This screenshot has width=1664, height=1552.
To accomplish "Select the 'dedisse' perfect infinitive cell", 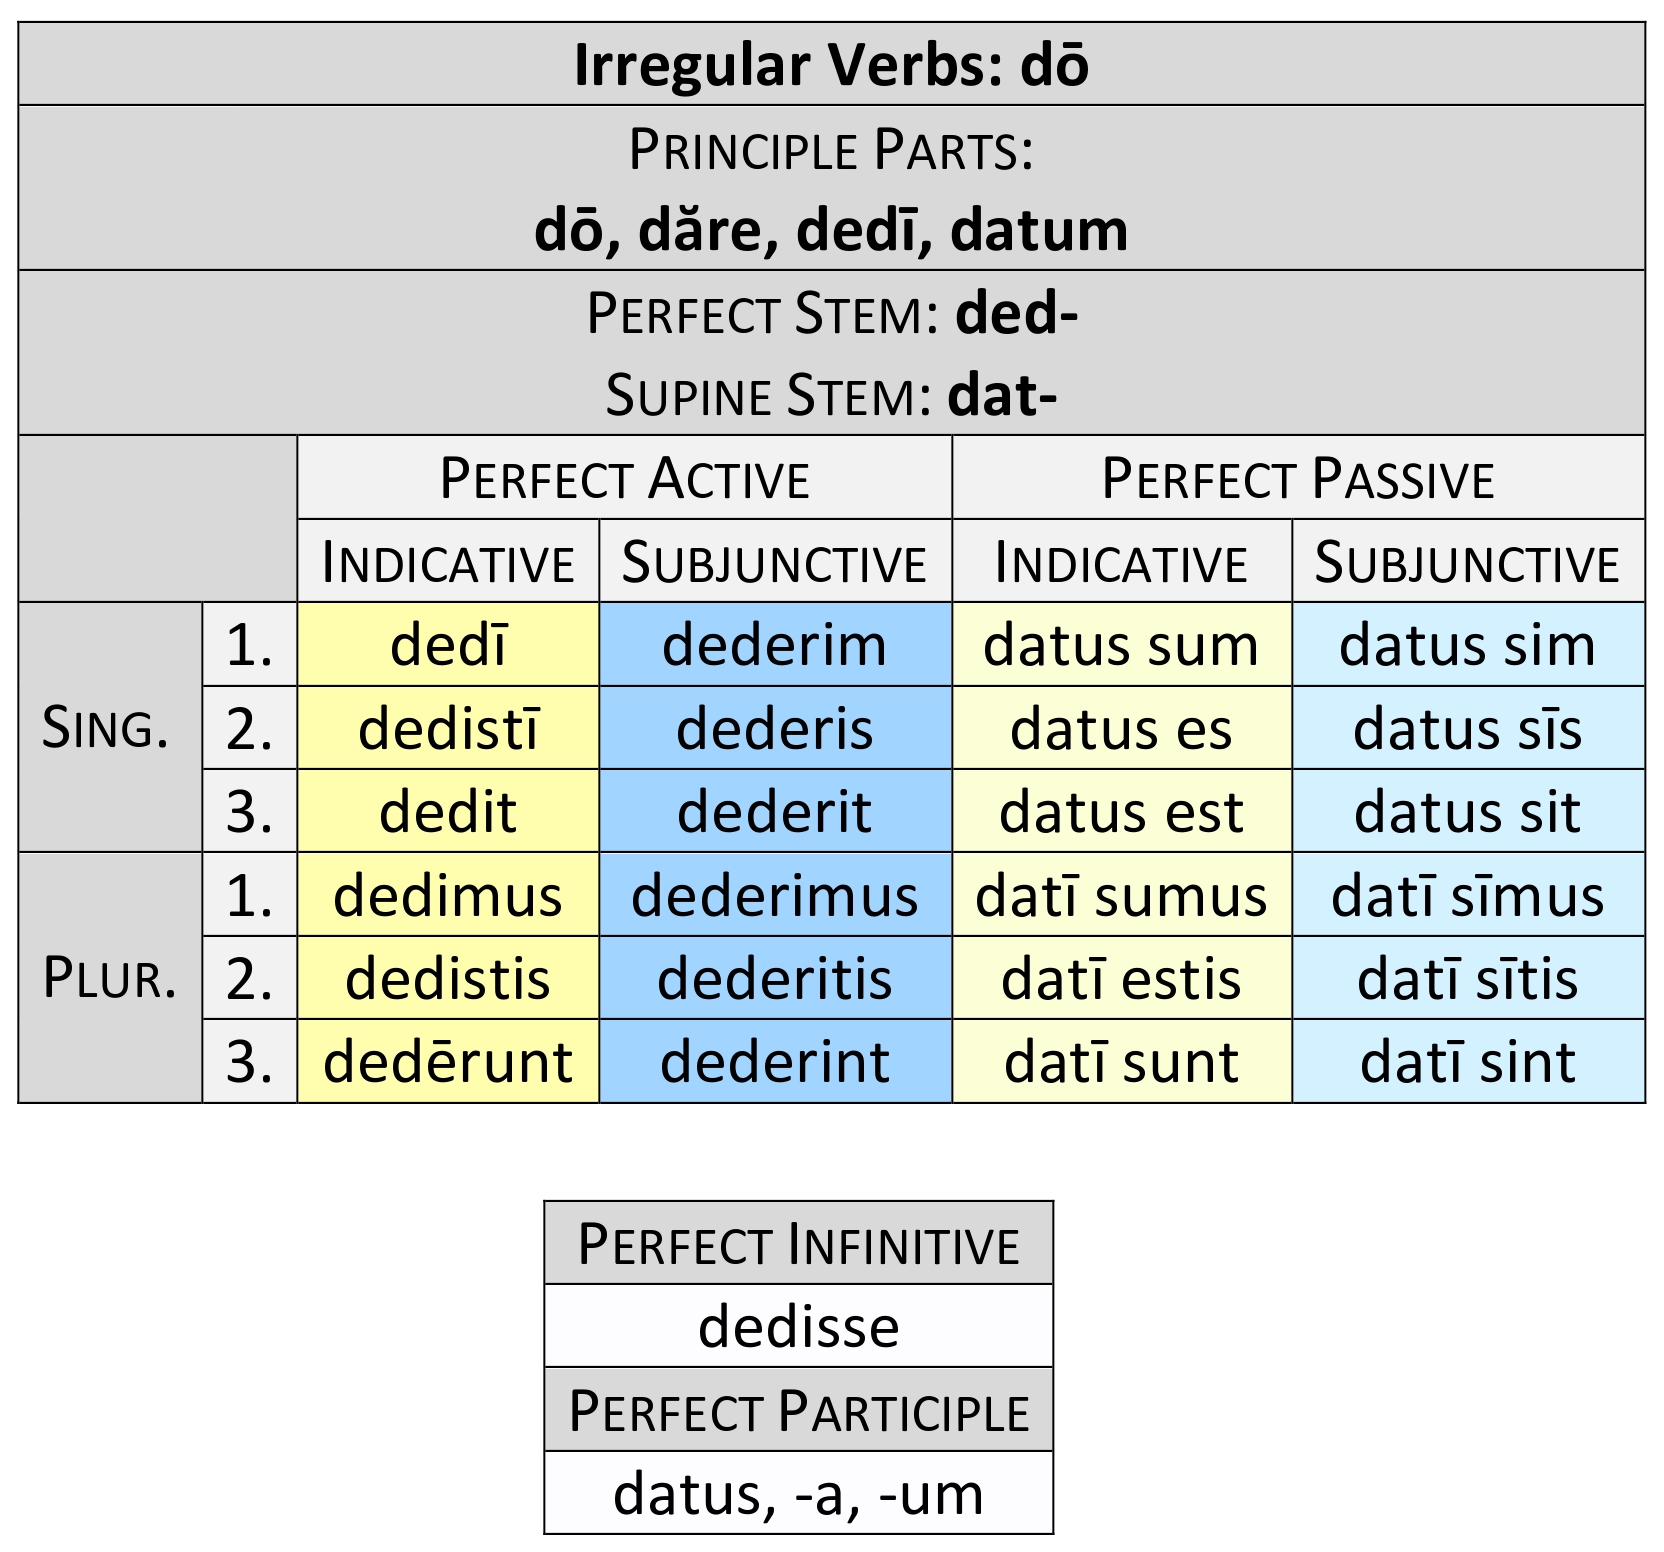I will pos(798,1327).
